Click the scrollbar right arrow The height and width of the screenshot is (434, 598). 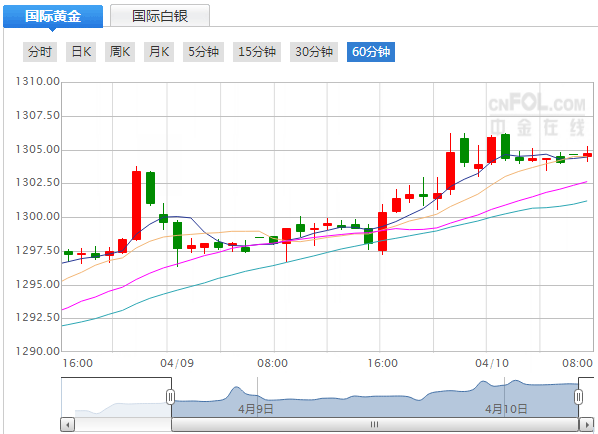click(586, 424)
